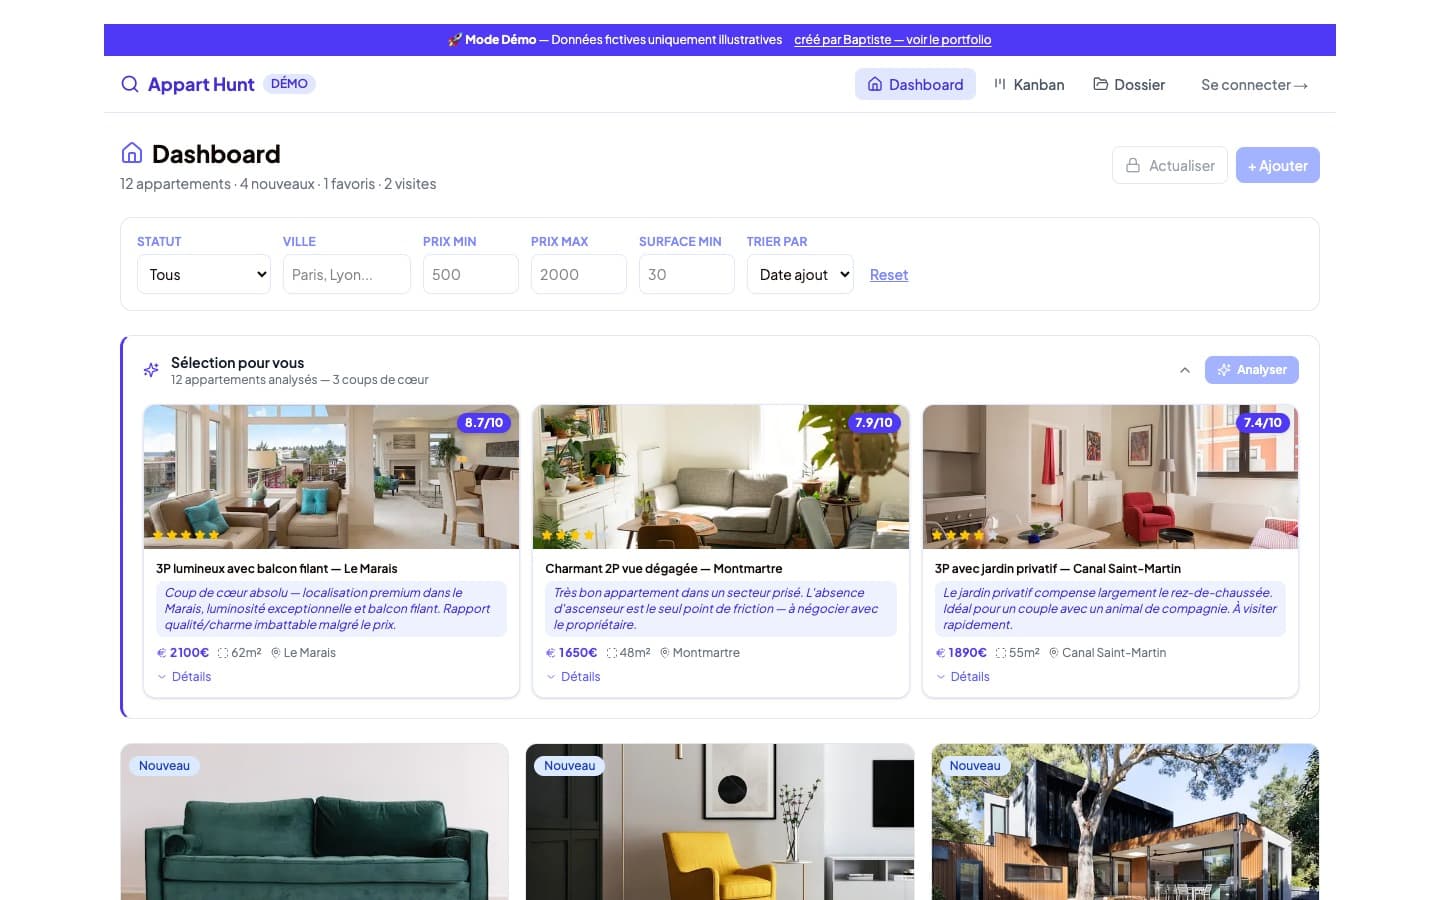Collapse the Sélection pour vous section
The width and height of the screenshot is (1440, 900).
click(1185, 369)
